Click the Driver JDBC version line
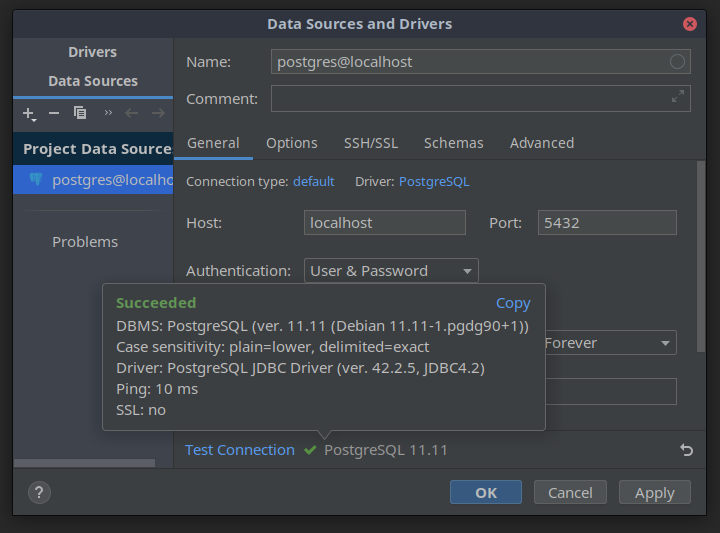Image resolution: width=720 pixels, height=533 pixels. tap(300, 368)
